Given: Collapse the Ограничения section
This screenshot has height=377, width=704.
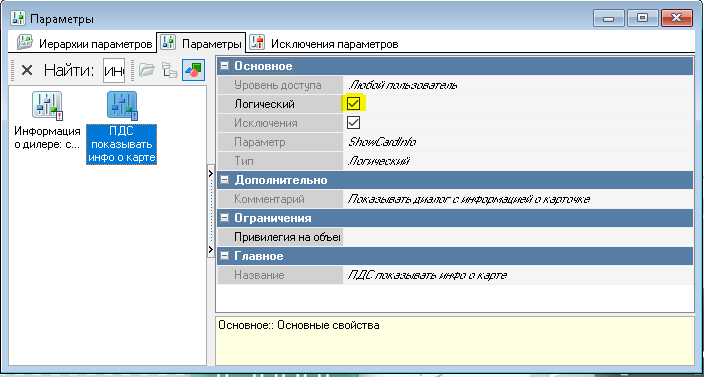Looking at the screenshot, I should coord(224,218).
